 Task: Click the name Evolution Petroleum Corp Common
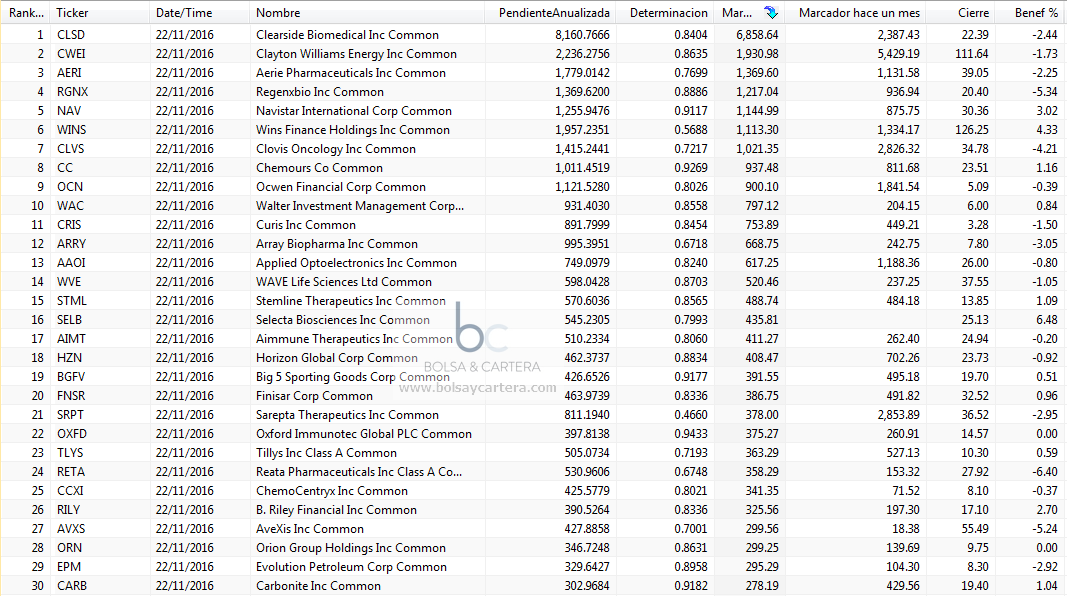click(351, 568)
